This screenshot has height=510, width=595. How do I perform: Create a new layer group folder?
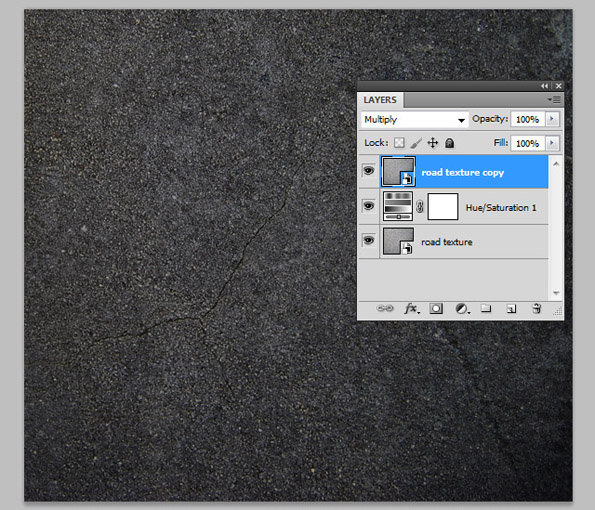[x=486, y=309]
